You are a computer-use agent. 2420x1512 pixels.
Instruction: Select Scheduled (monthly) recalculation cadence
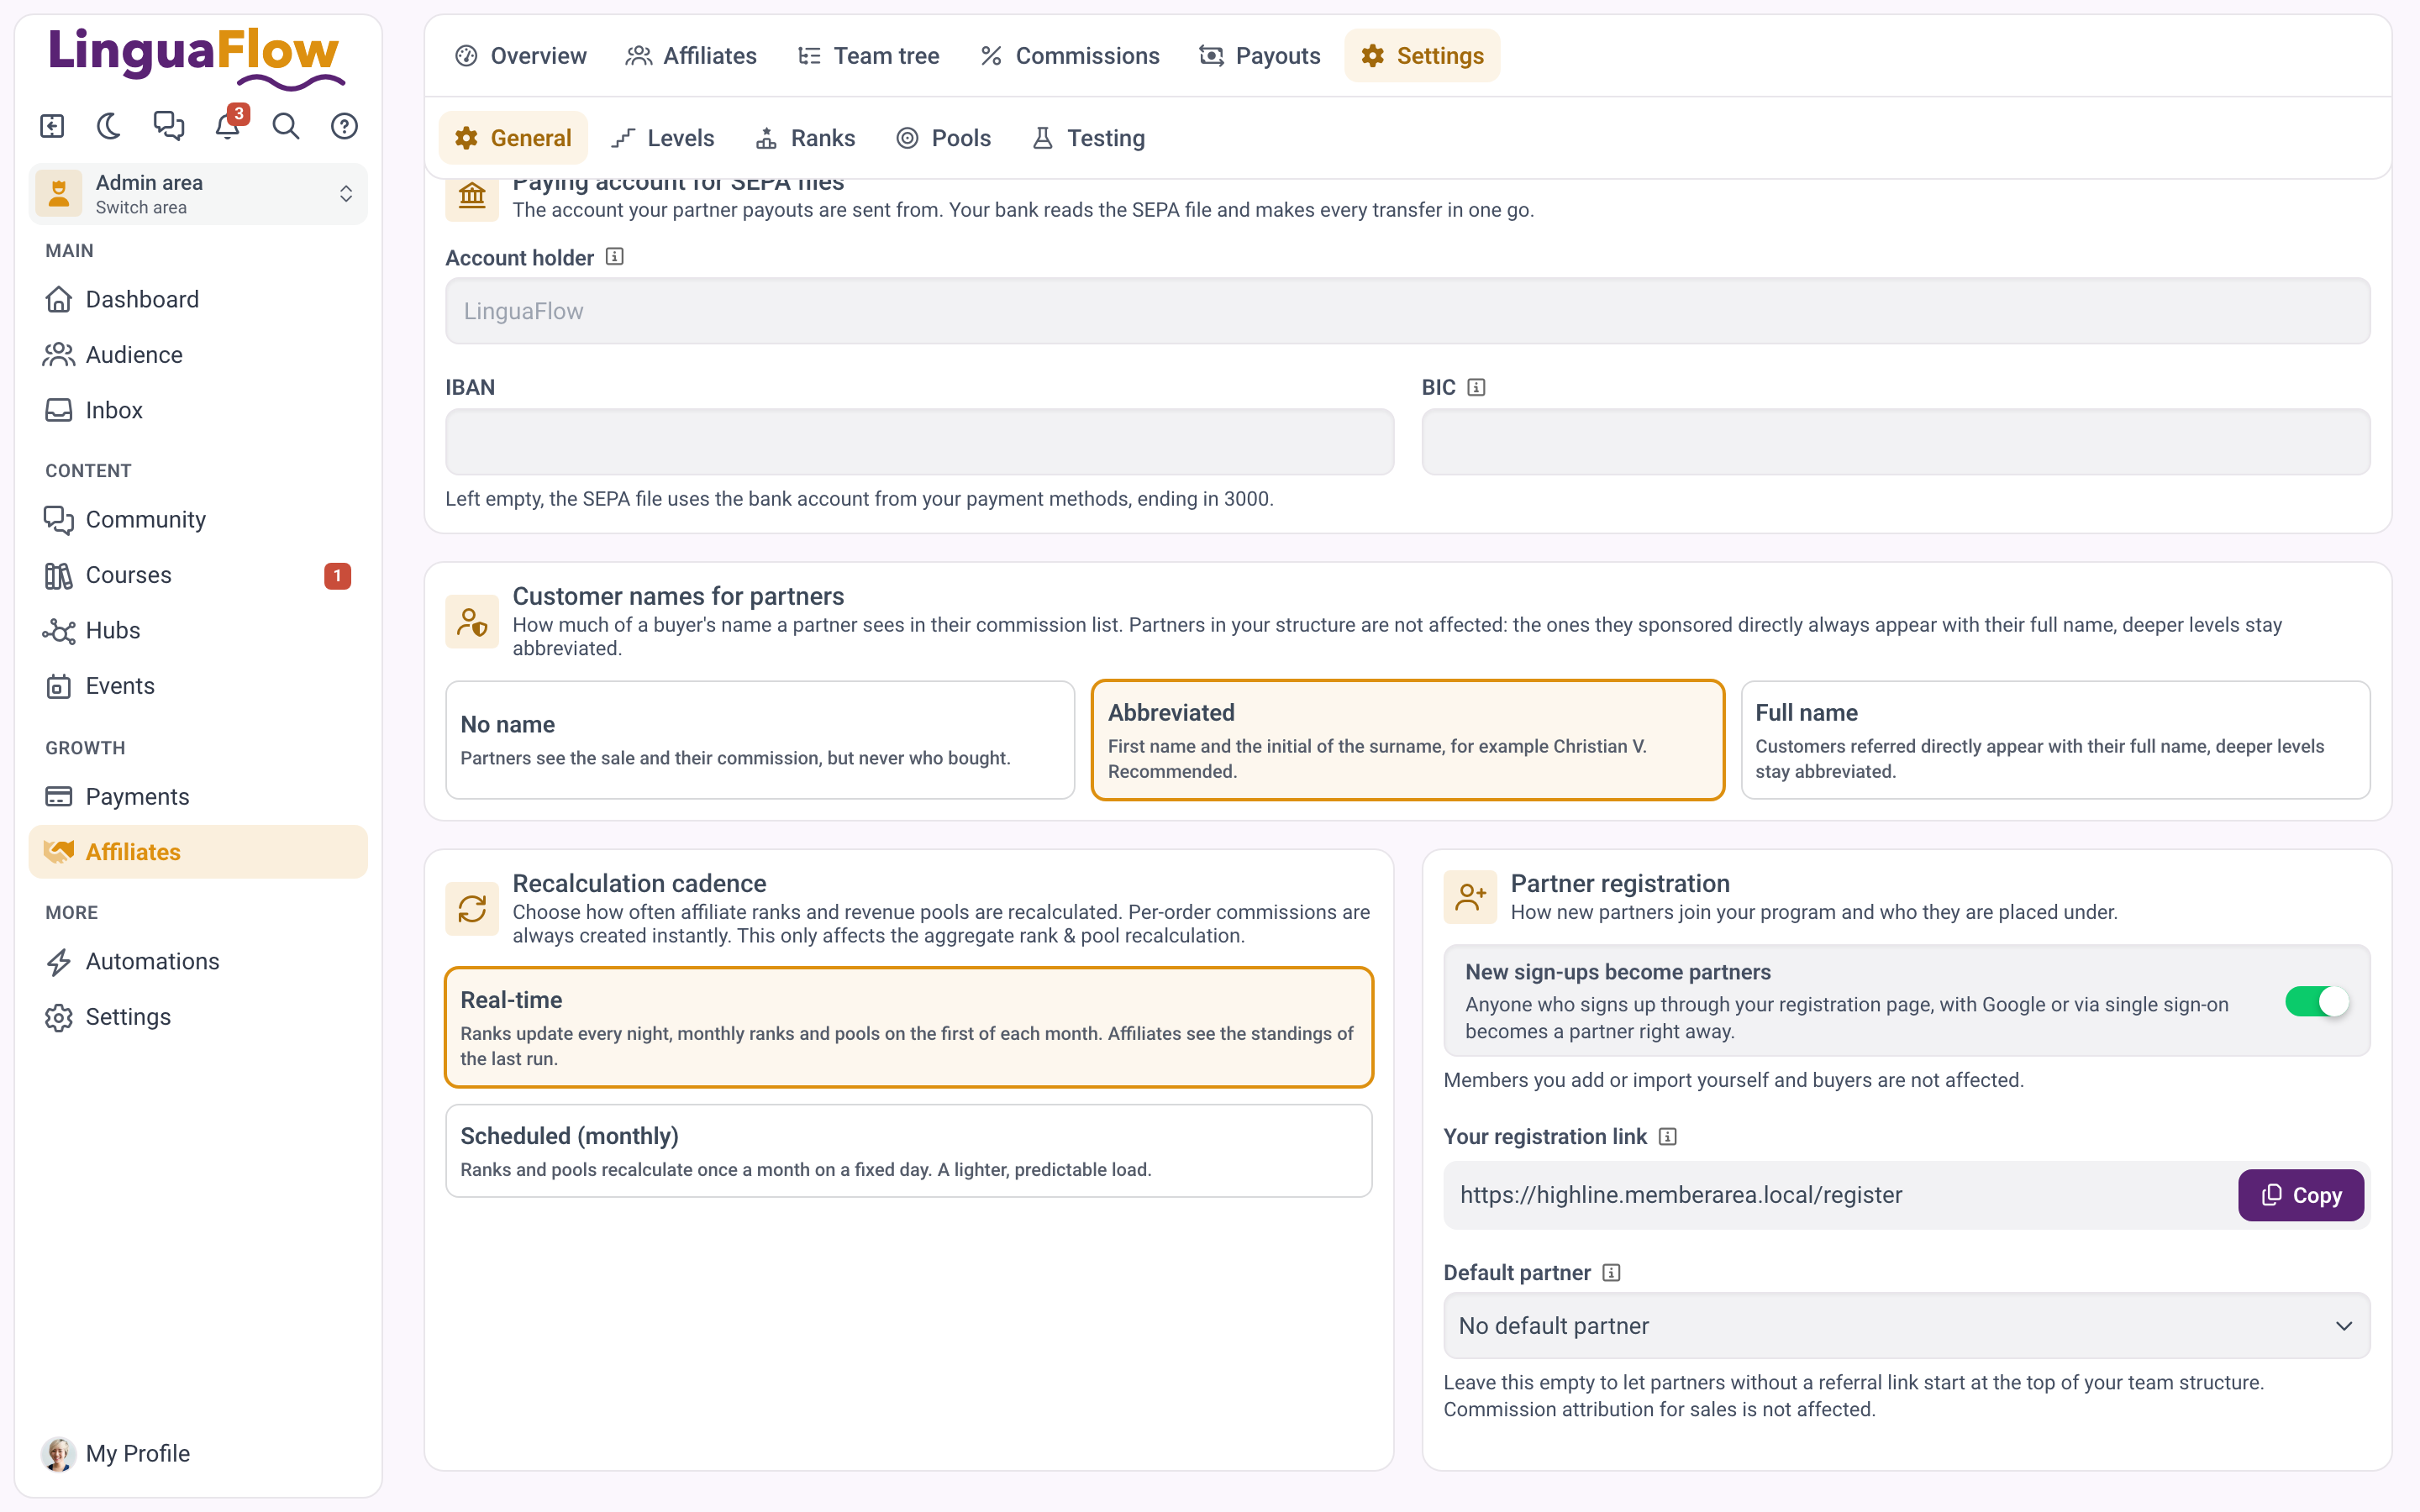click(908, 1151)
